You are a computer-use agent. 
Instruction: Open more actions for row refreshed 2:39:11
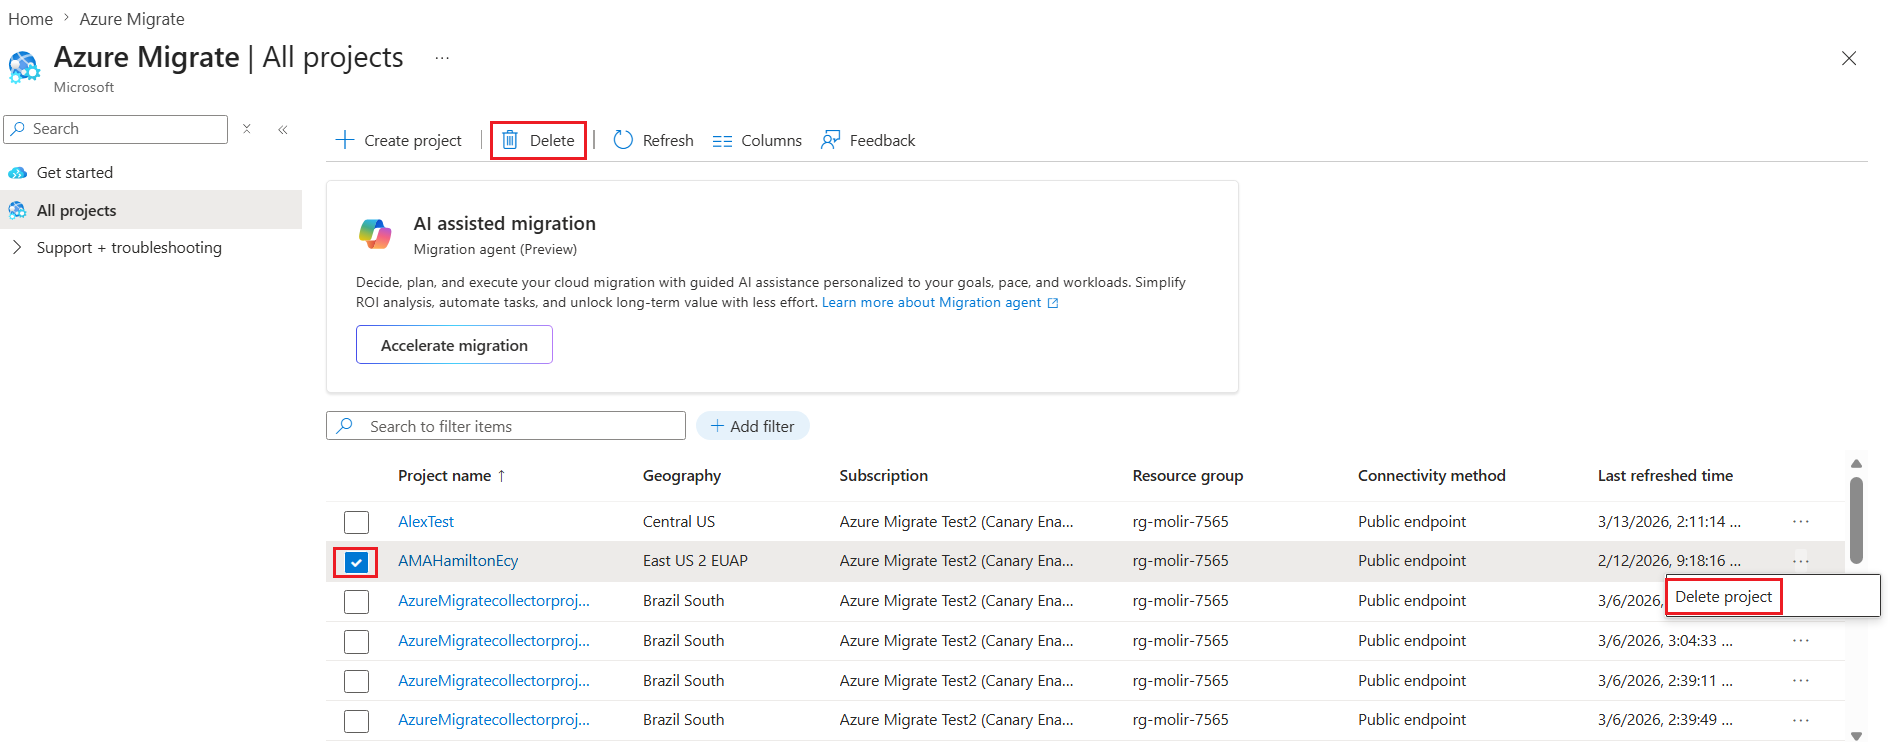(1801, 681)
